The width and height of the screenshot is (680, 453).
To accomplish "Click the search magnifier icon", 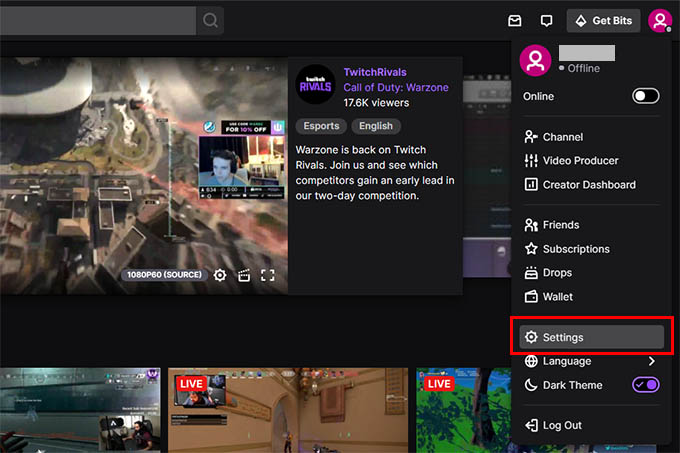I will [x=210, y=20].
